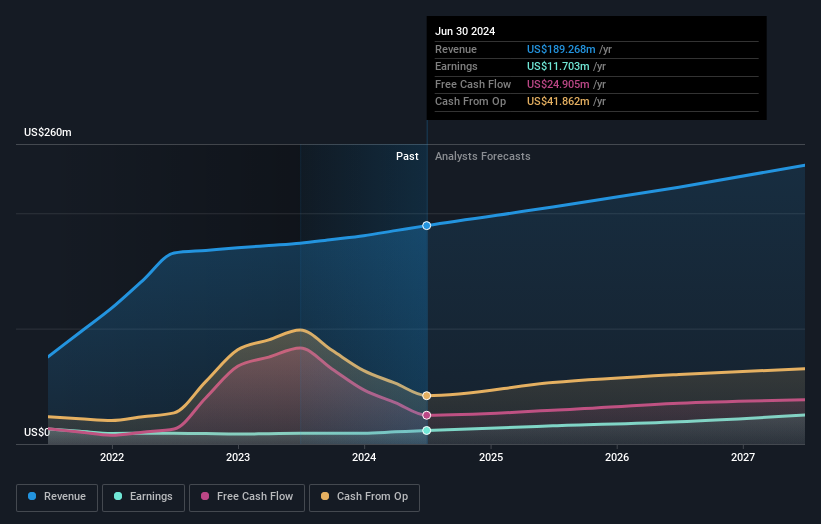The width and height of the screenshot is (821, 524).
Task: Click the Past section label
Action: 407,156
